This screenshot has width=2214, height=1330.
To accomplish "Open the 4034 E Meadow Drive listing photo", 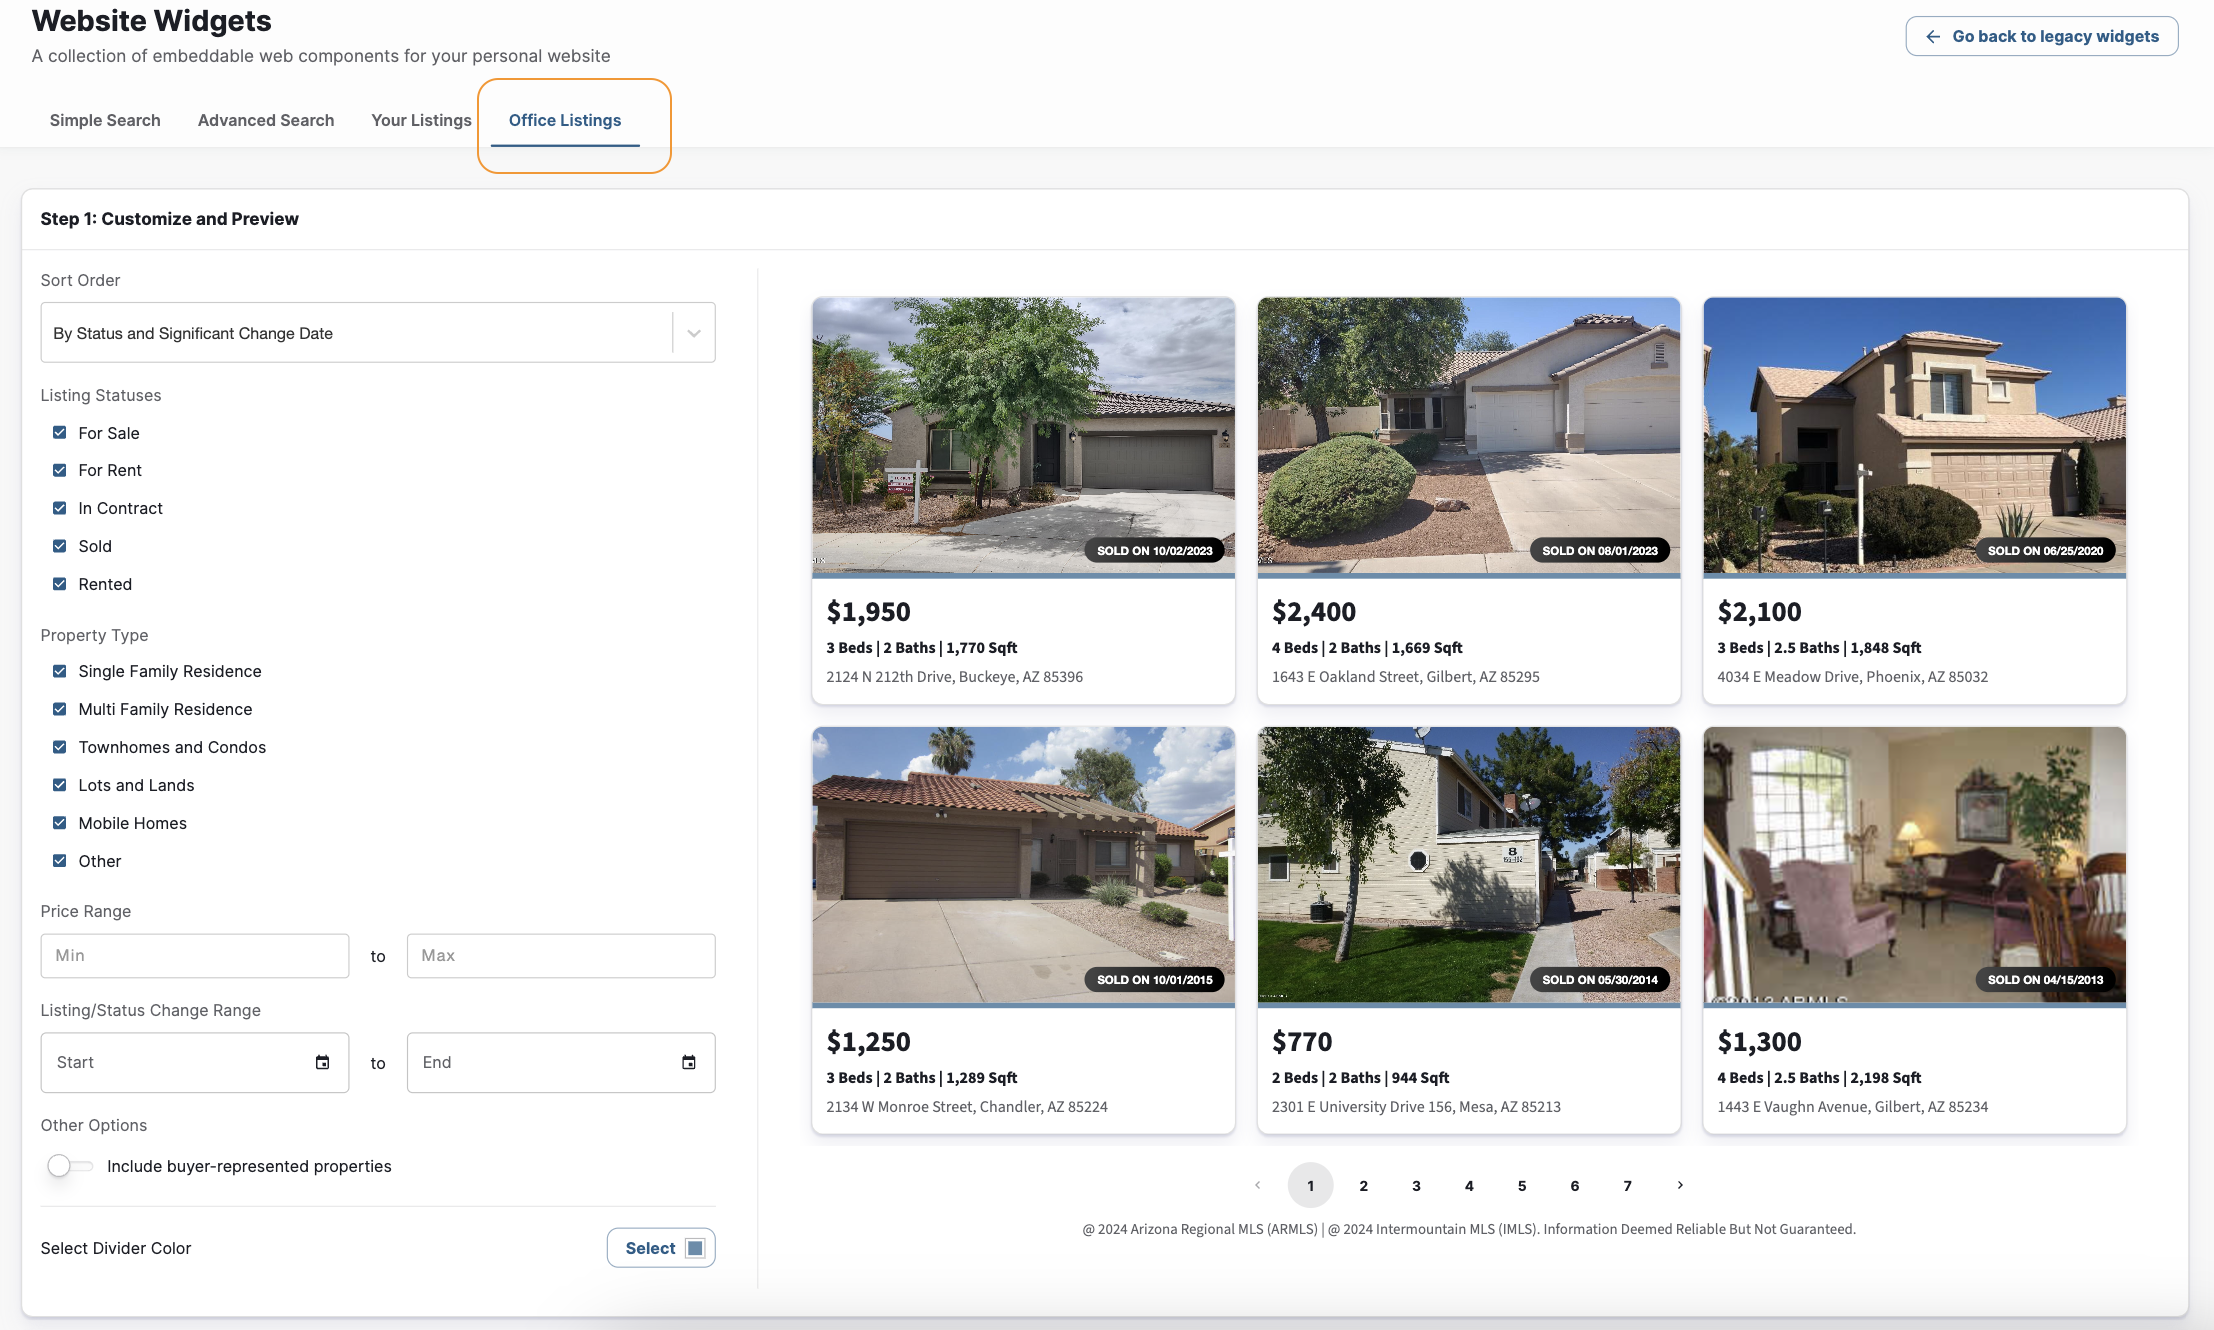I will point(1914,435).
